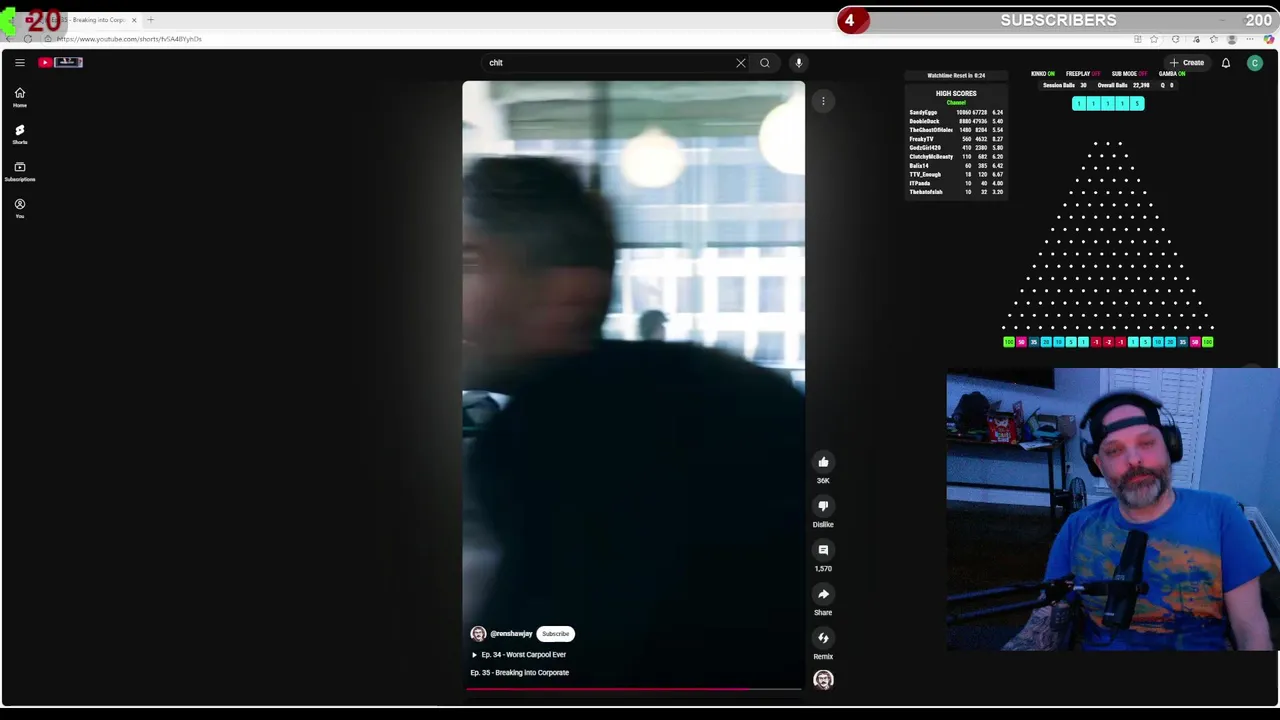Click the Ep. 35 - Breaking into Corporate title
Viewport: 1280px width, 720px height.
point(520,673)
